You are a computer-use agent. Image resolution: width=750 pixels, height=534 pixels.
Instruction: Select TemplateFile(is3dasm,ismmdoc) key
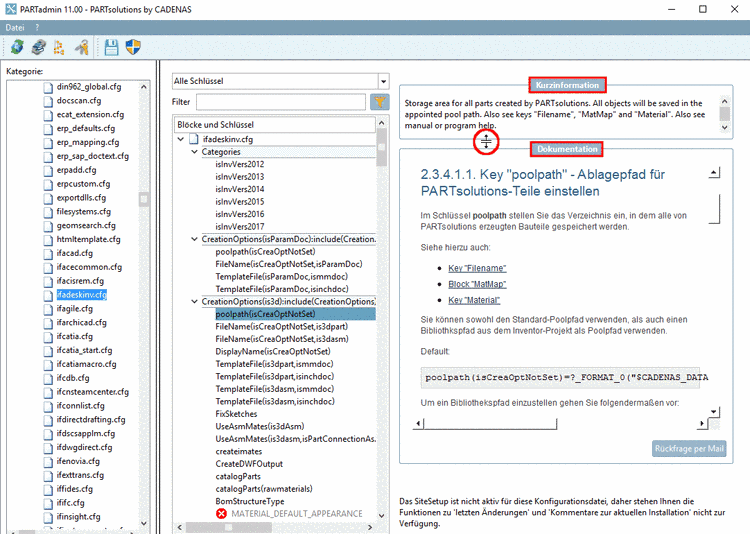click(x=275, y=389)
